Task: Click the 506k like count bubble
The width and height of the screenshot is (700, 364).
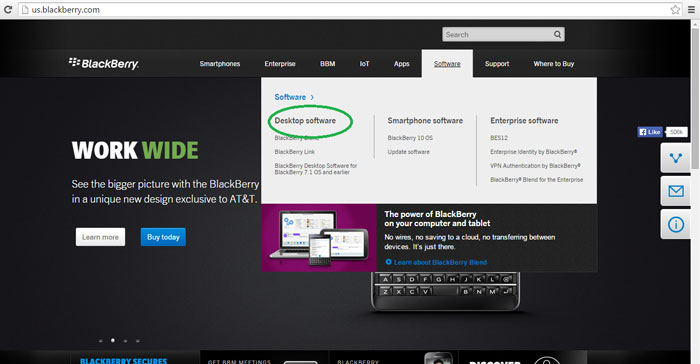Action: (676, 132)
